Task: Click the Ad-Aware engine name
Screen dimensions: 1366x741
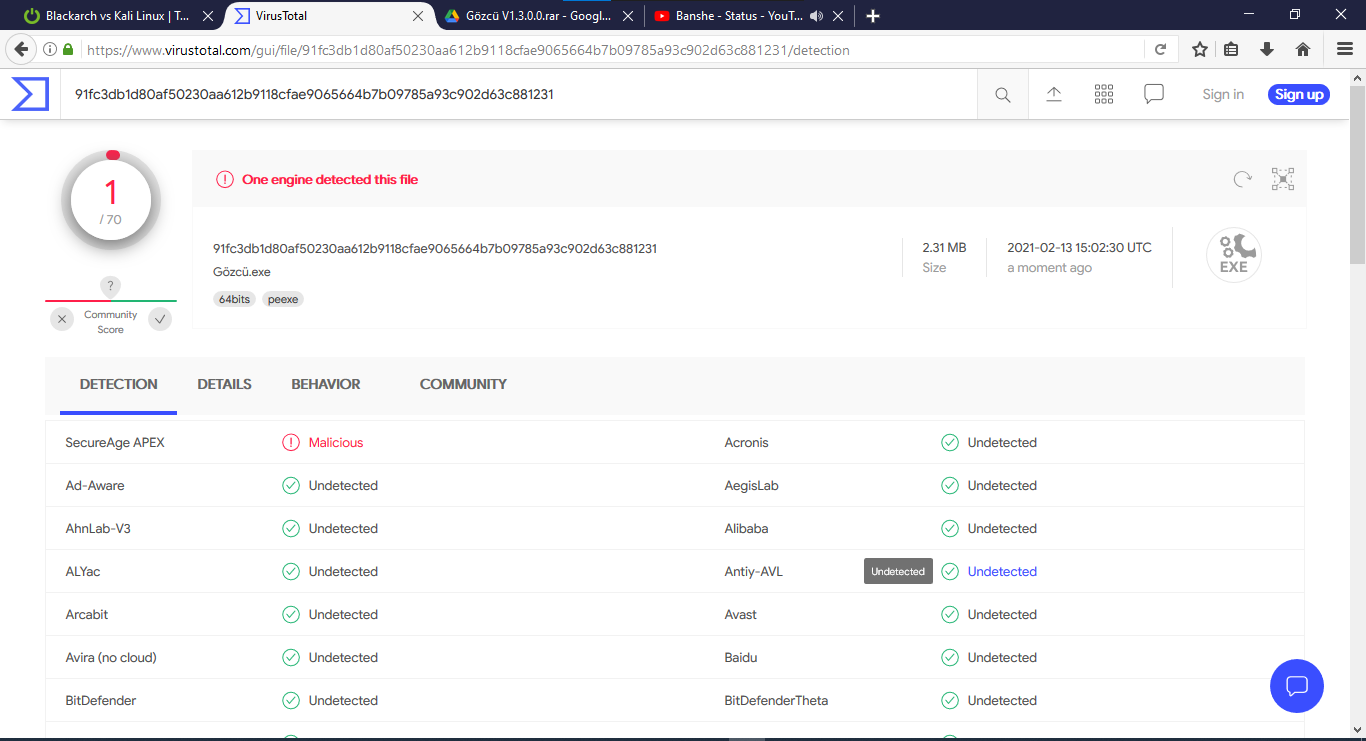Action: tap(95, 485)
